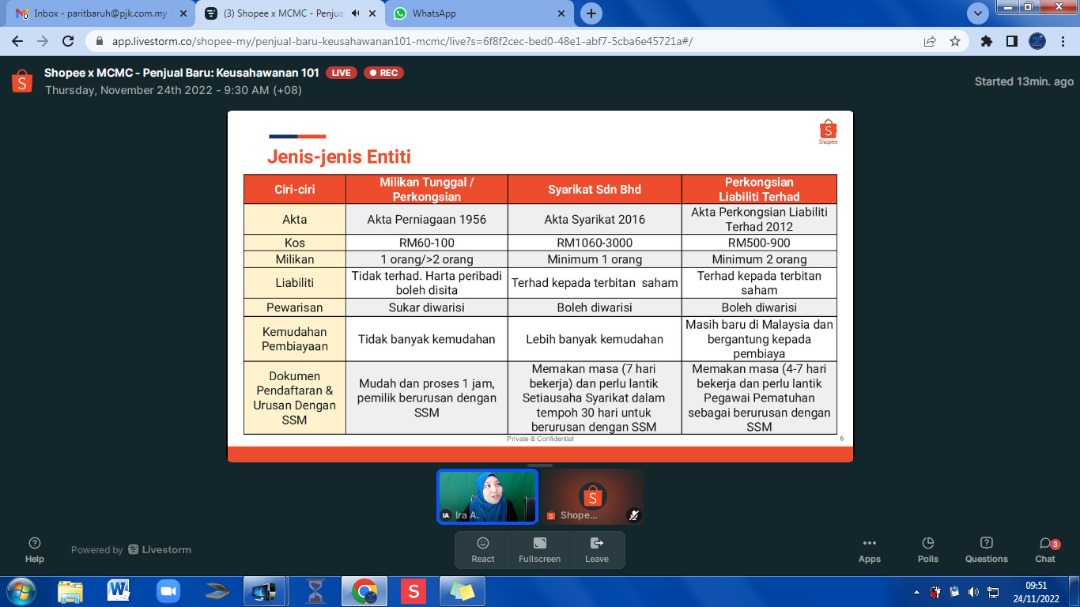Click the Powered by Livestorm link
The image size is (1080, 607).
(131, 550)
